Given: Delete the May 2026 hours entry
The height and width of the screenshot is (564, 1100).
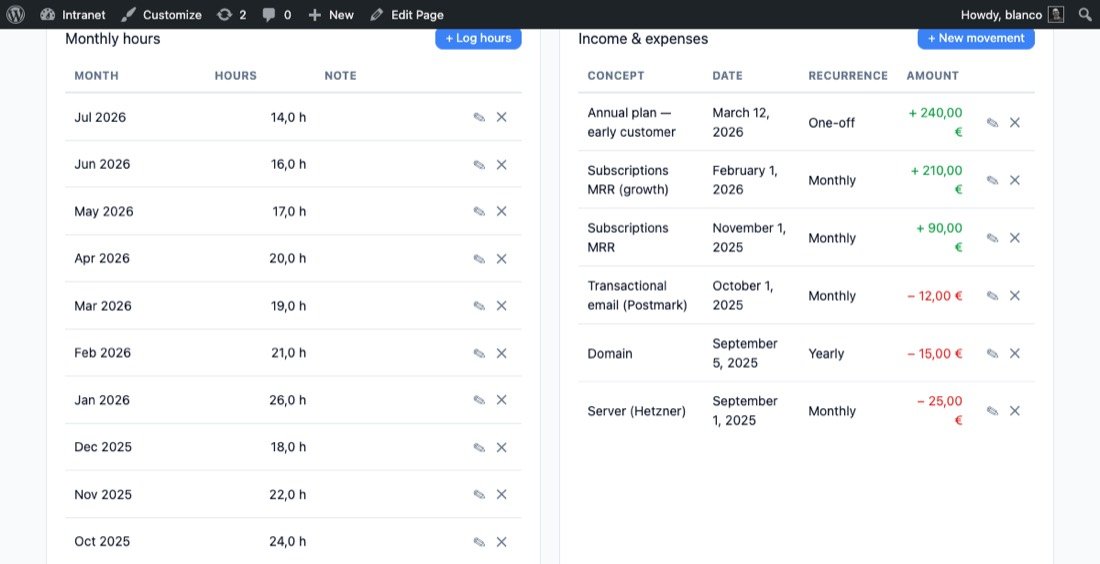Looking at the screenshot, I should [502, 211].
